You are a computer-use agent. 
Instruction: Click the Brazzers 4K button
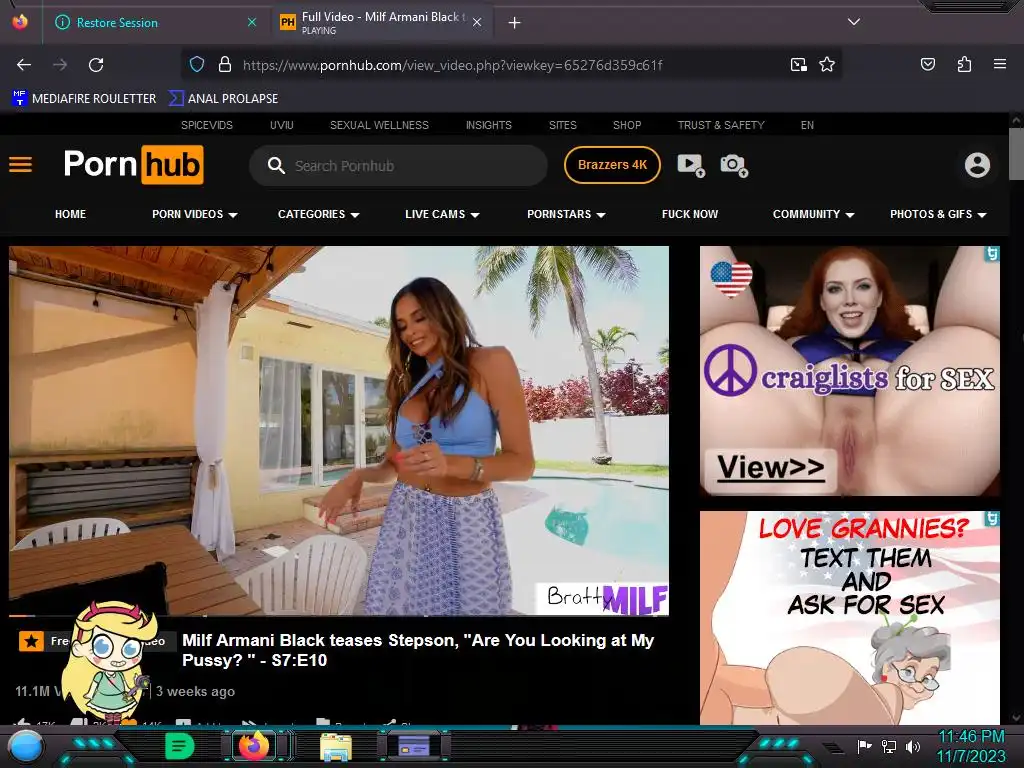(x=612, y=165)
